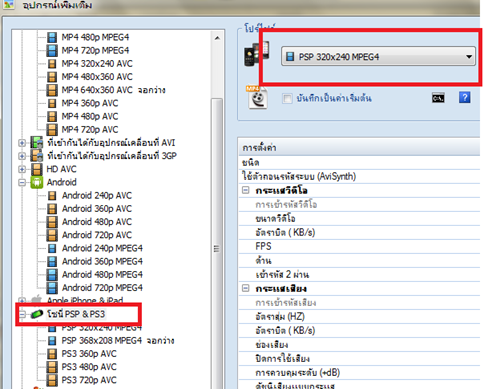
Task: Expand the HD AVC group
Action: click(x=22, y=169)
